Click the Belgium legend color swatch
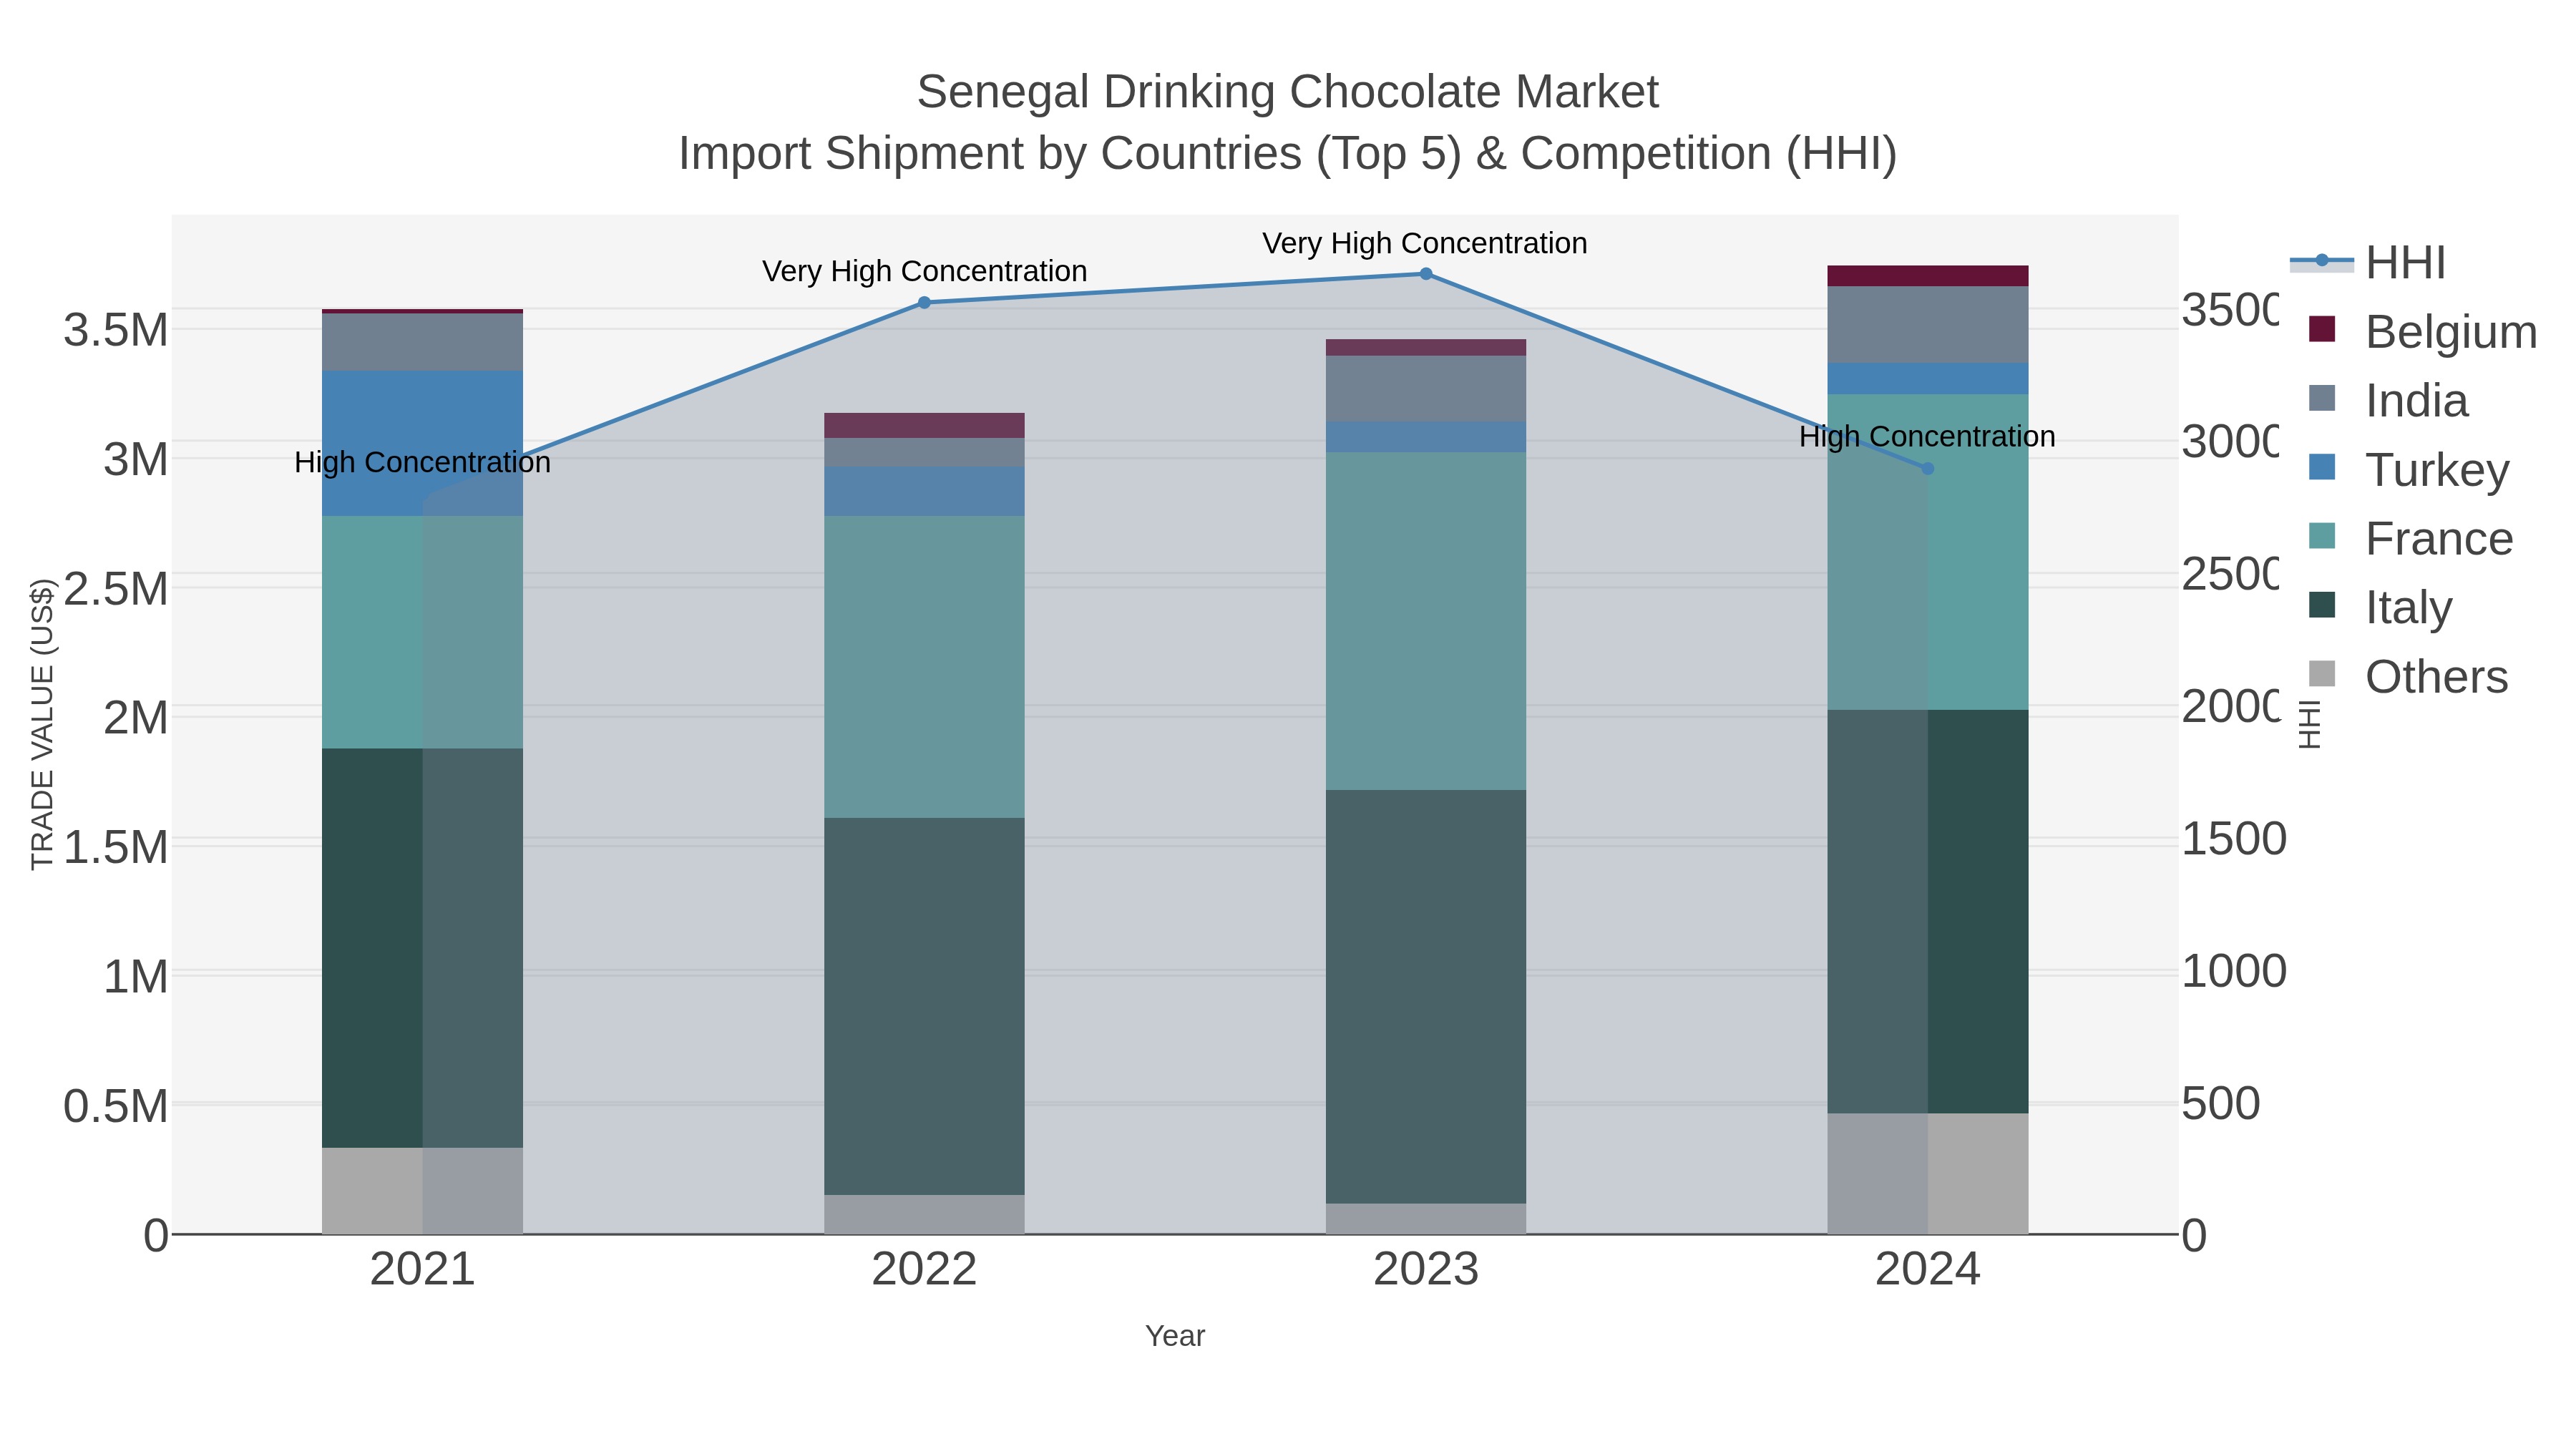 point(2322,329)
